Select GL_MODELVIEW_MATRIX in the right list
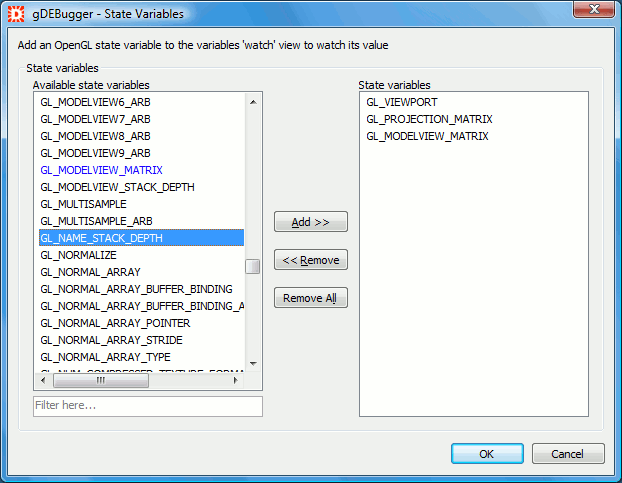This screenshot has width=622, height=483. 427,136
